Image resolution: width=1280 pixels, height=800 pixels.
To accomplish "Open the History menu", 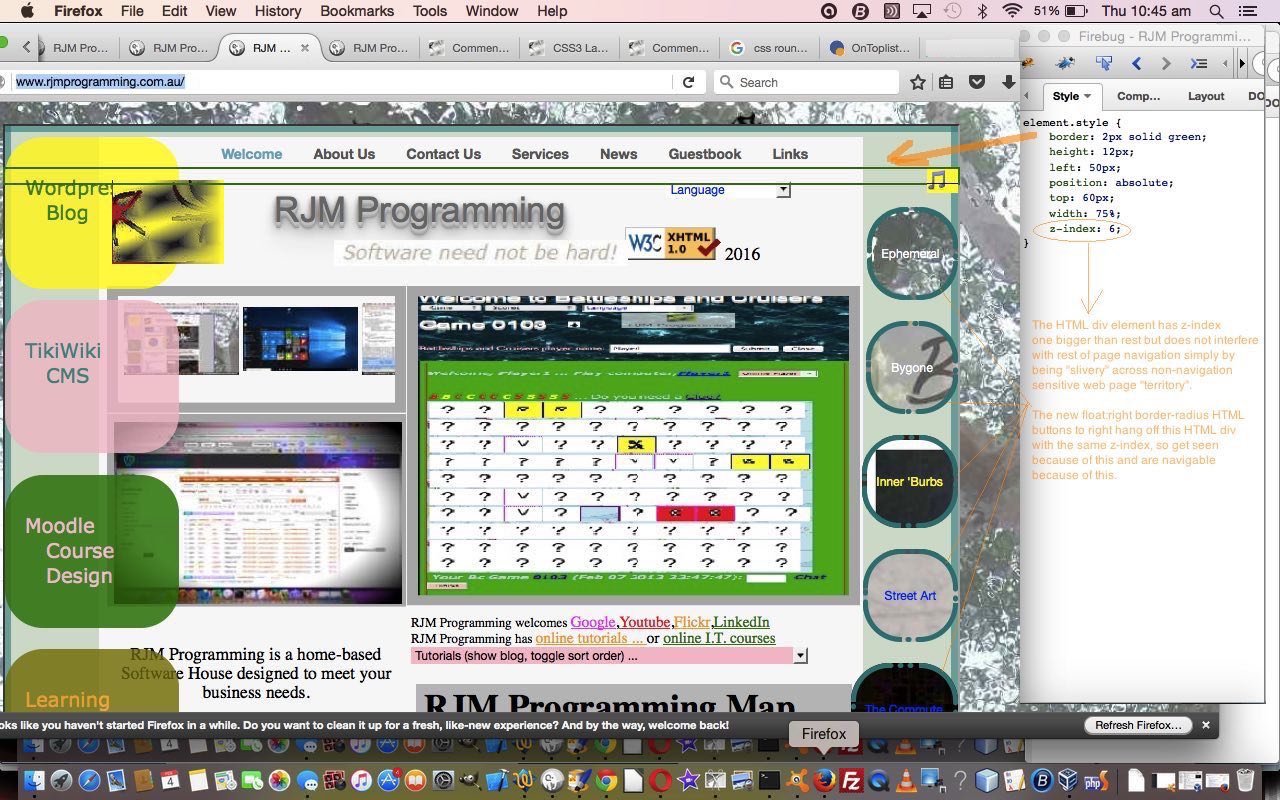I will tap(277, 11).
